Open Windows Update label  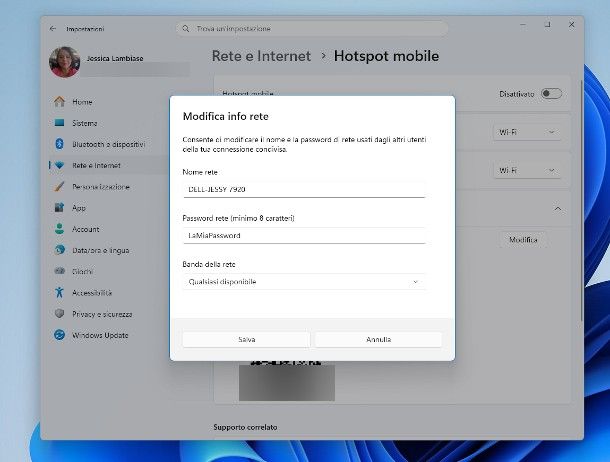100,335
